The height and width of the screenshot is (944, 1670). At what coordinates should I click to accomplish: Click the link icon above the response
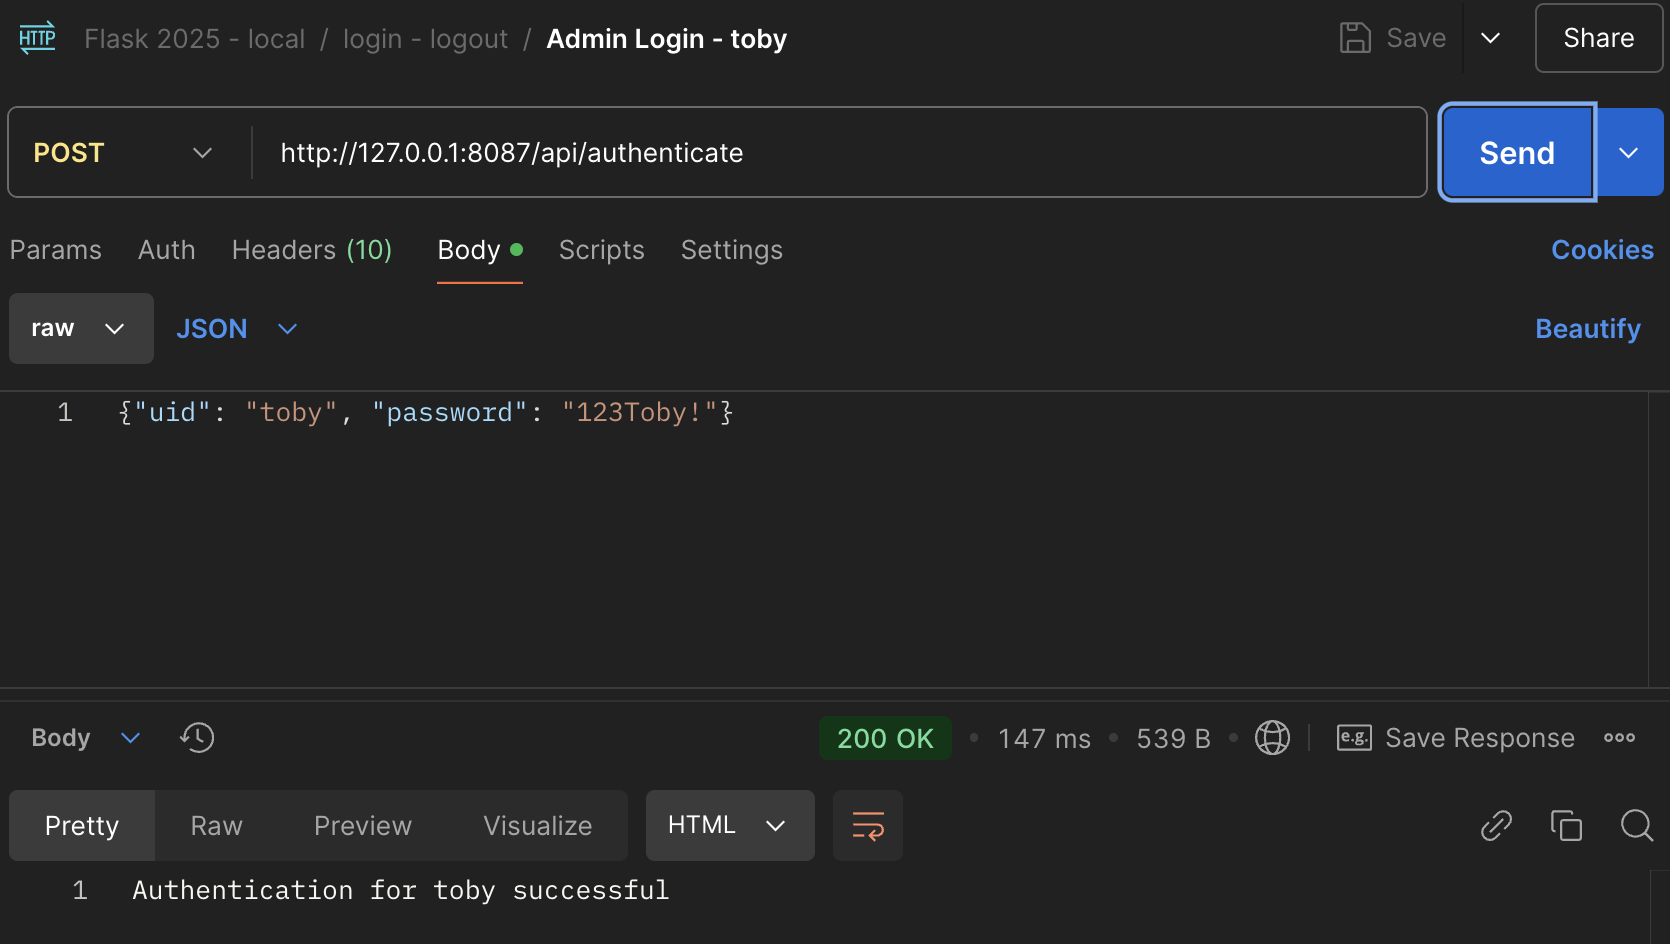point(1496,825)
